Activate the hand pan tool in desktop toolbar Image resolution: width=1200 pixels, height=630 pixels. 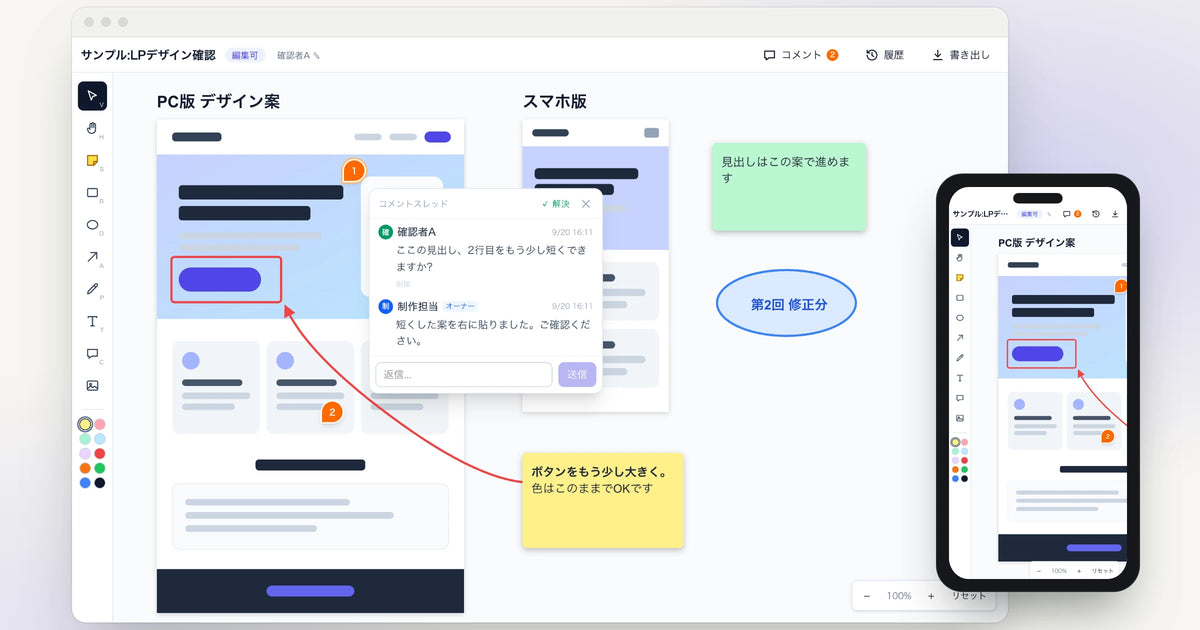point(92,128)
